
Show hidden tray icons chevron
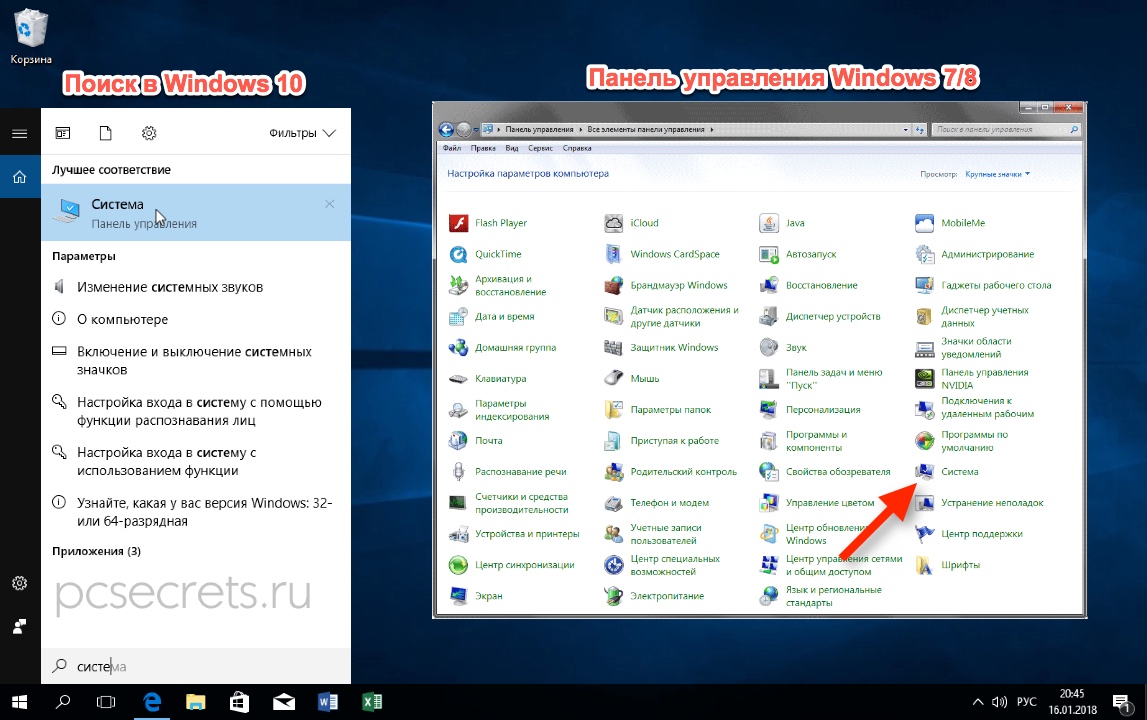(x=978, y=702)
